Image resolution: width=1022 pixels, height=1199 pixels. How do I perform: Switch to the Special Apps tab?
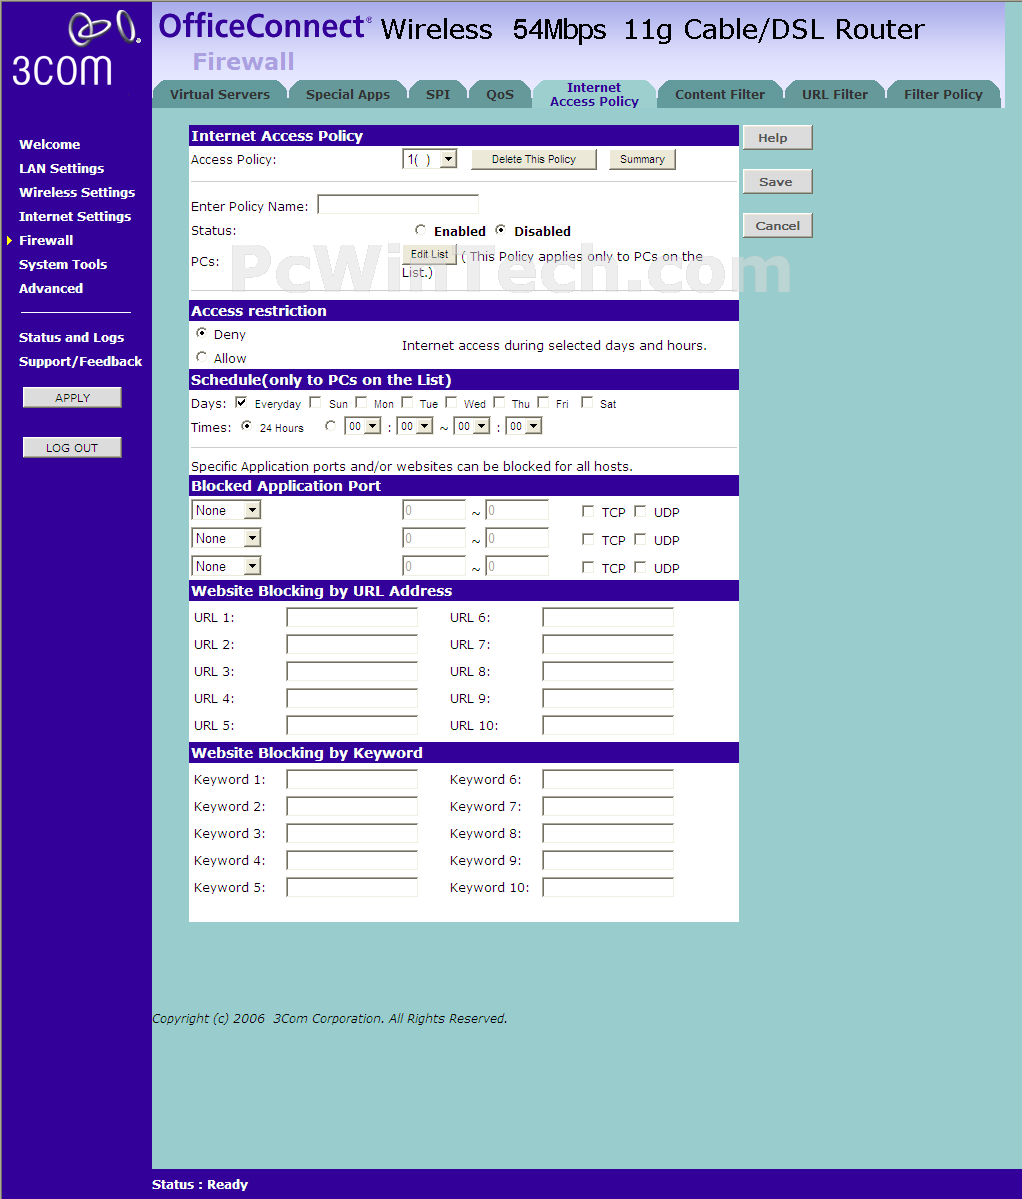pos(348,94)
